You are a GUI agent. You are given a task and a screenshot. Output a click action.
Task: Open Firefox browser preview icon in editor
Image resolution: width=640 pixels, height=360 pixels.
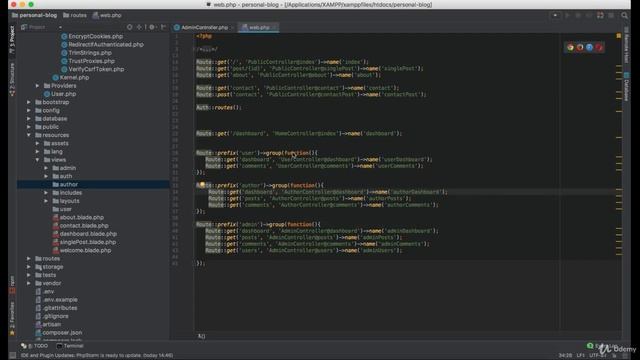click(x=580, y=47)
